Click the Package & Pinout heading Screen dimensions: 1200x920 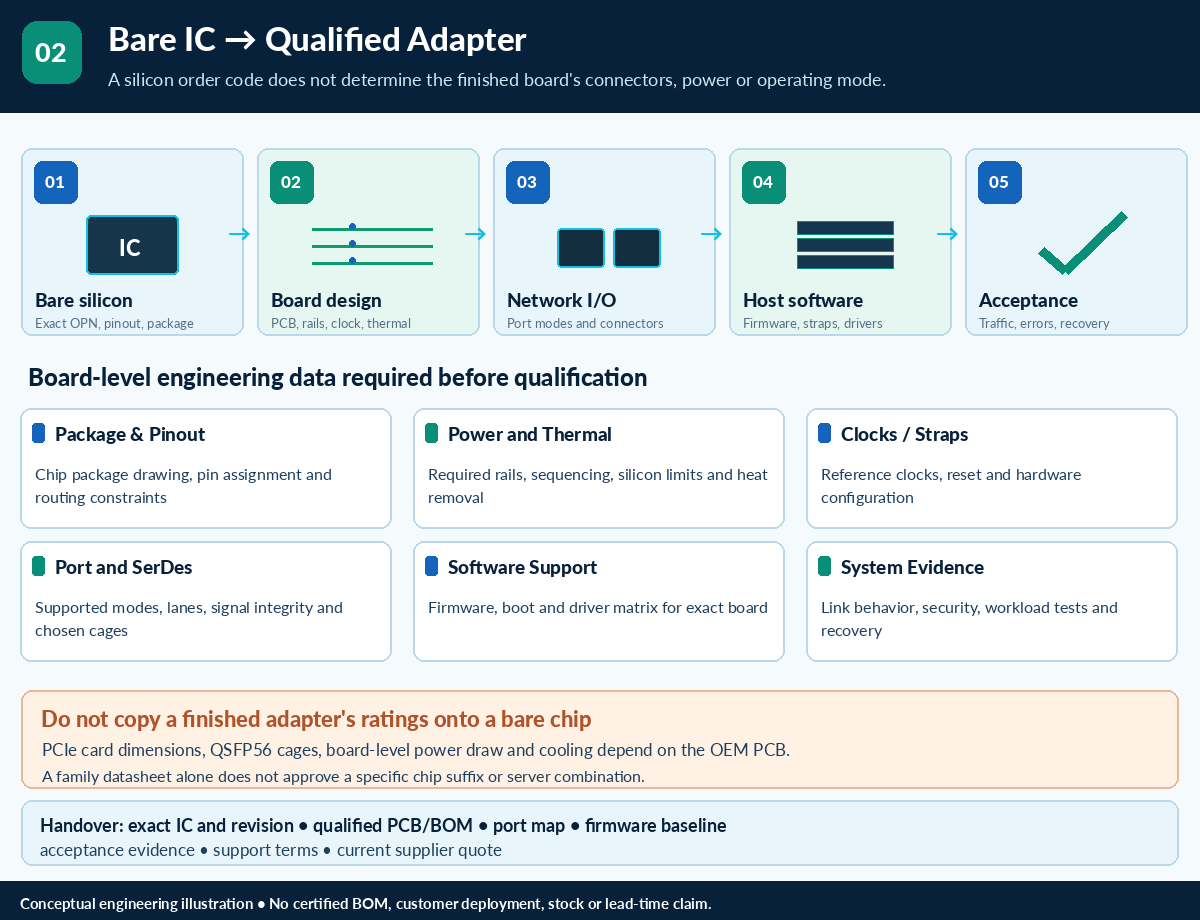(130, 434)
